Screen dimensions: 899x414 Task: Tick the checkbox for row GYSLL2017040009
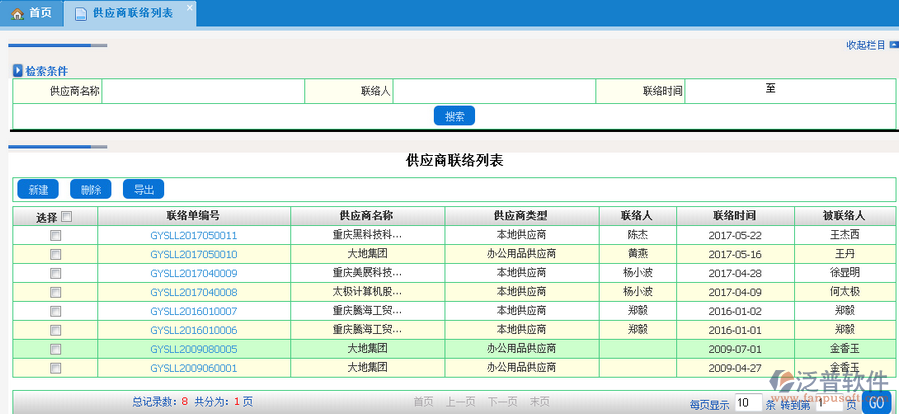[x=56, y=273]
